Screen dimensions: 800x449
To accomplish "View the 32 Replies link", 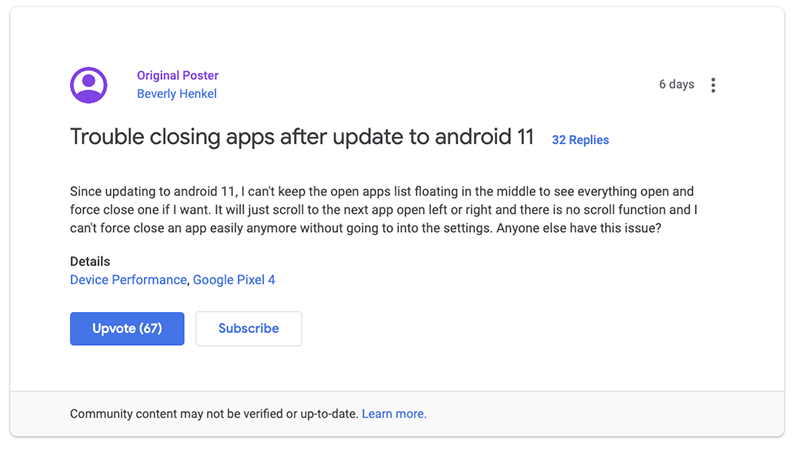I will [580, 140].
